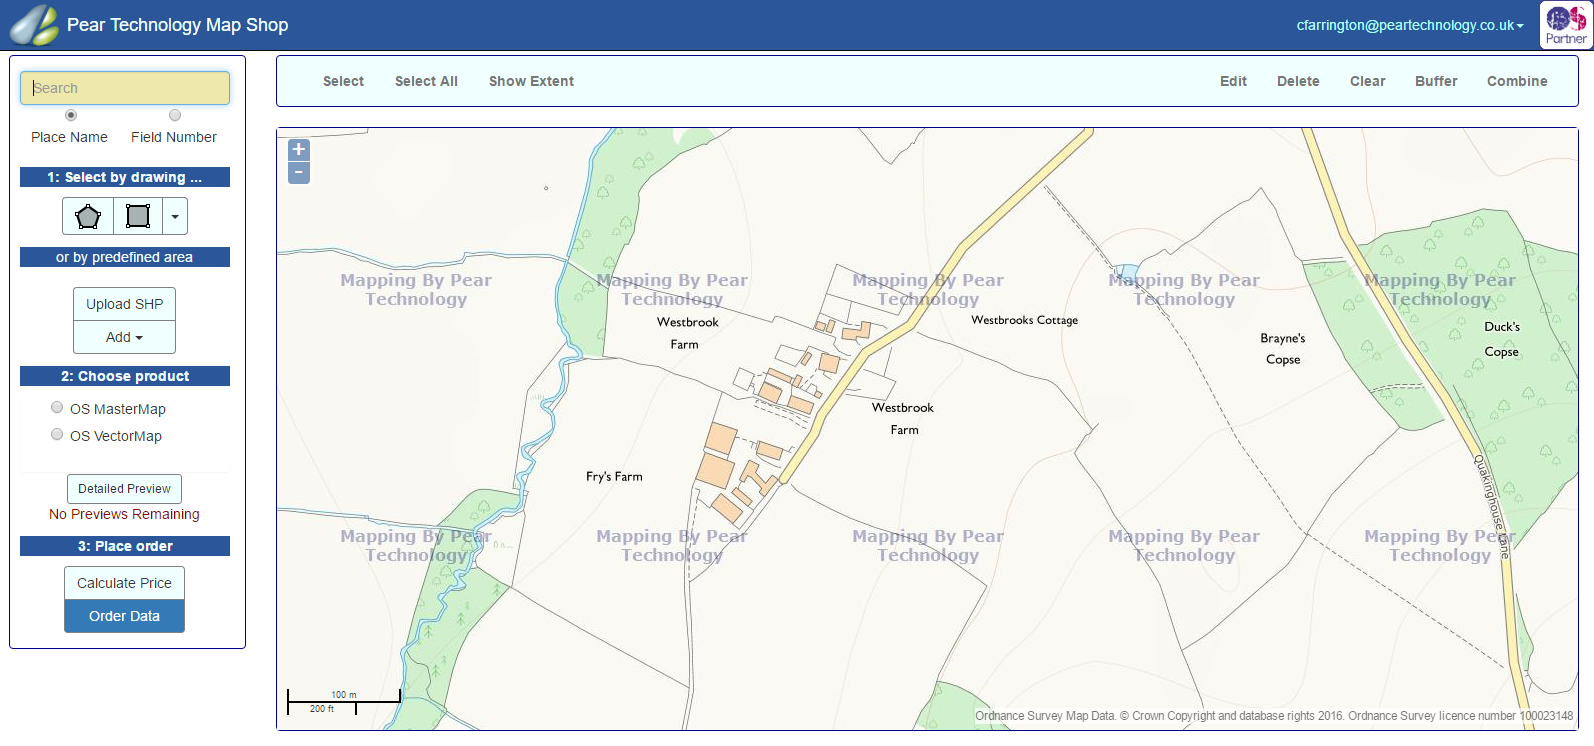The height and width of the screenshot is (746, 1594).
Task: Click the map scale bar
Action: (x=344, y=702)
